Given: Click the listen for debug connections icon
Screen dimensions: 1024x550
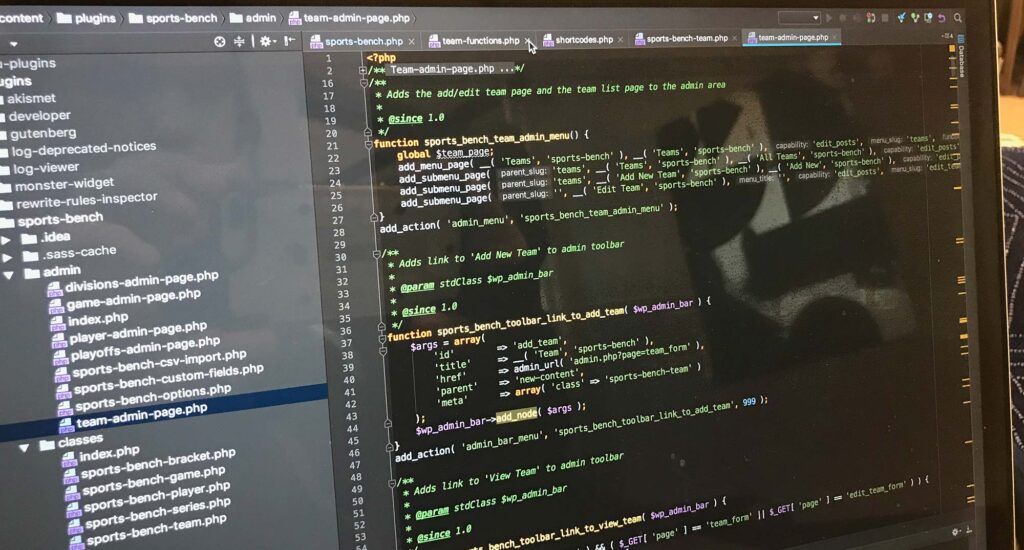Looking at the screenshot, I should pos(871,18).
